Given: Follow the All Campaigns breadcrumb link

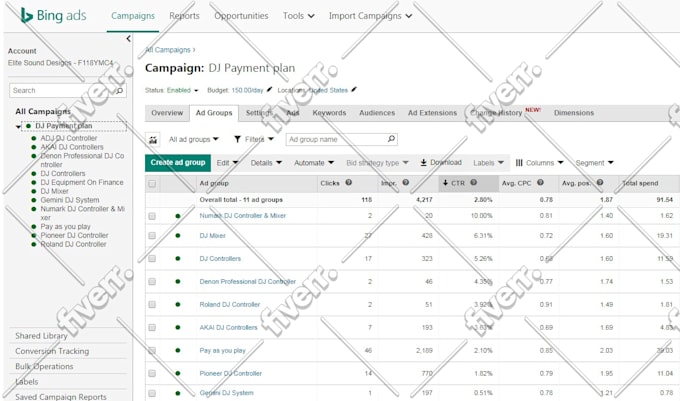Looking at the screenshot, I should pos(168,50).
